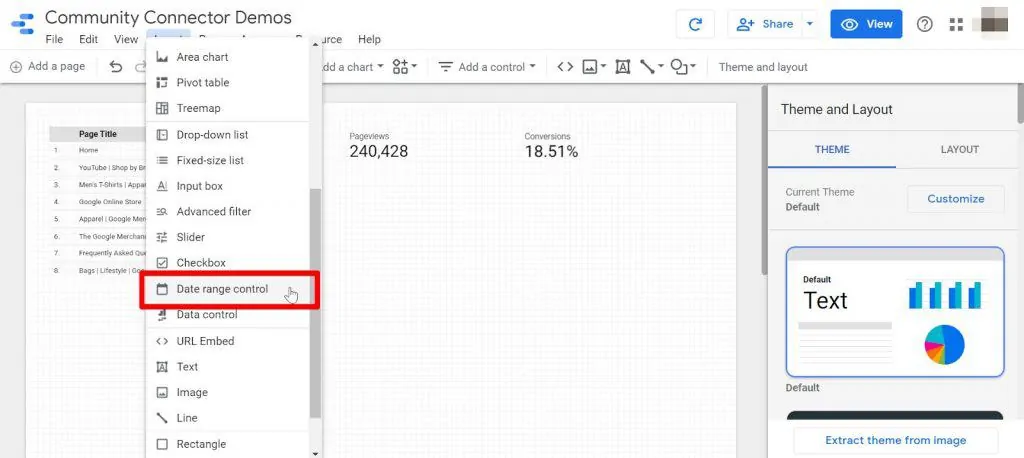Screen dimensions: 1024x458
Task: Click the Page Title column header
Action: [98, 134]
